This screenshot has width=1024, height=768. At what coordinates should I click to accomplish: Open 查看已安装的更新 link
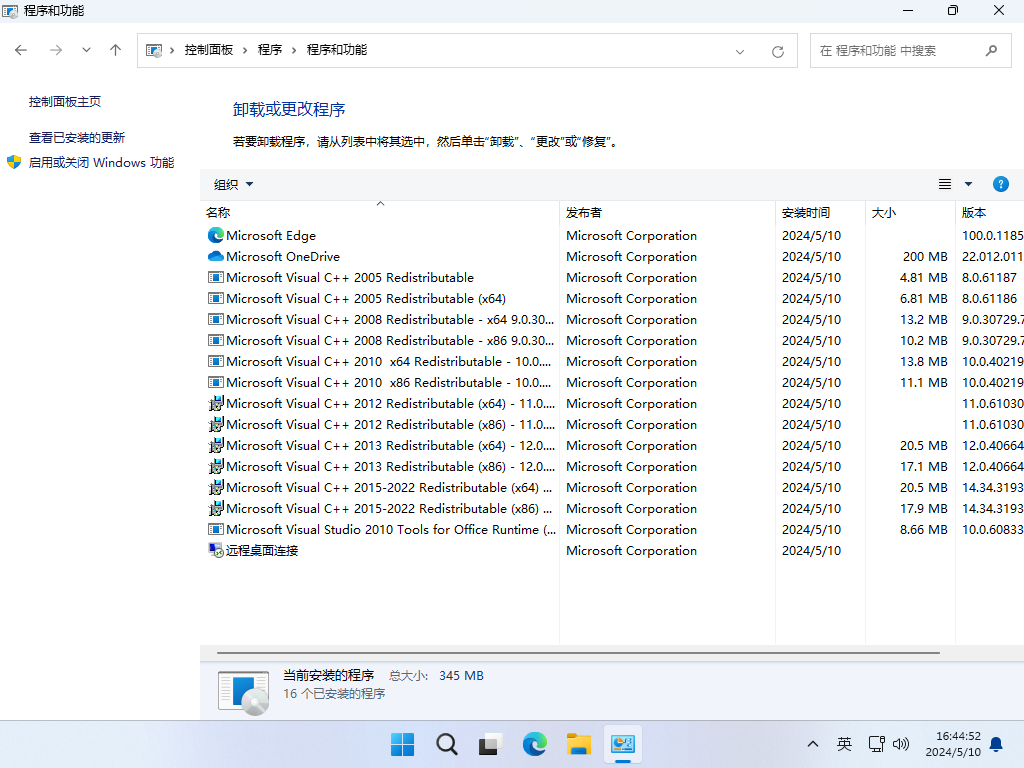(x=77, y=138)
